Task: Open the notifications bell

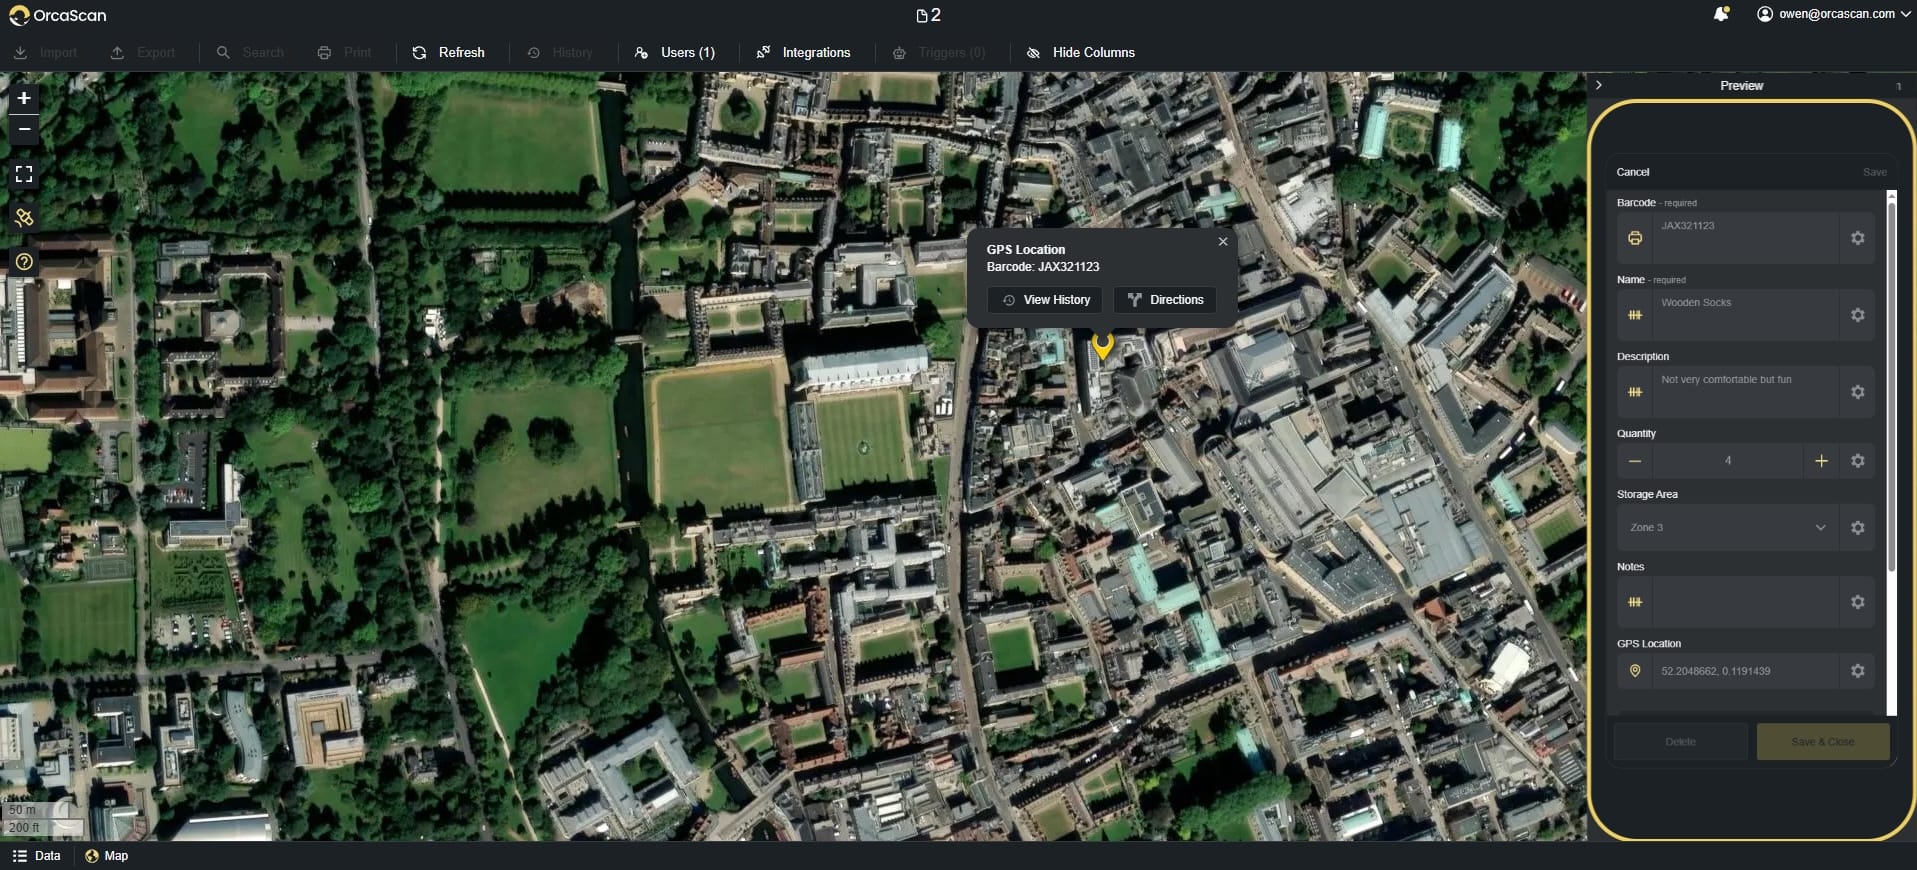Action: (x=1721, y=14)
